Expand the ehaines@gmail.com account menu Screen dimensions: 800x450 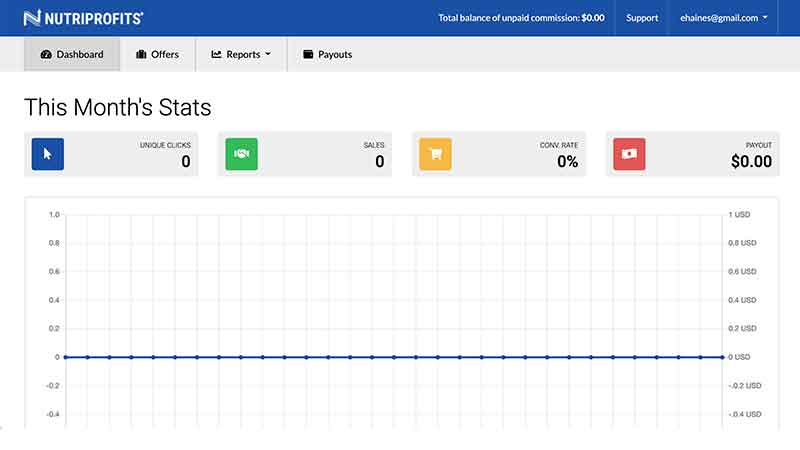pyautogui.click(x=723, y=18)
